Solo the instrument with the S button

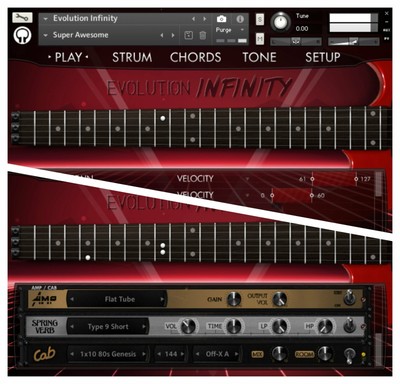[x=260, y=19]
